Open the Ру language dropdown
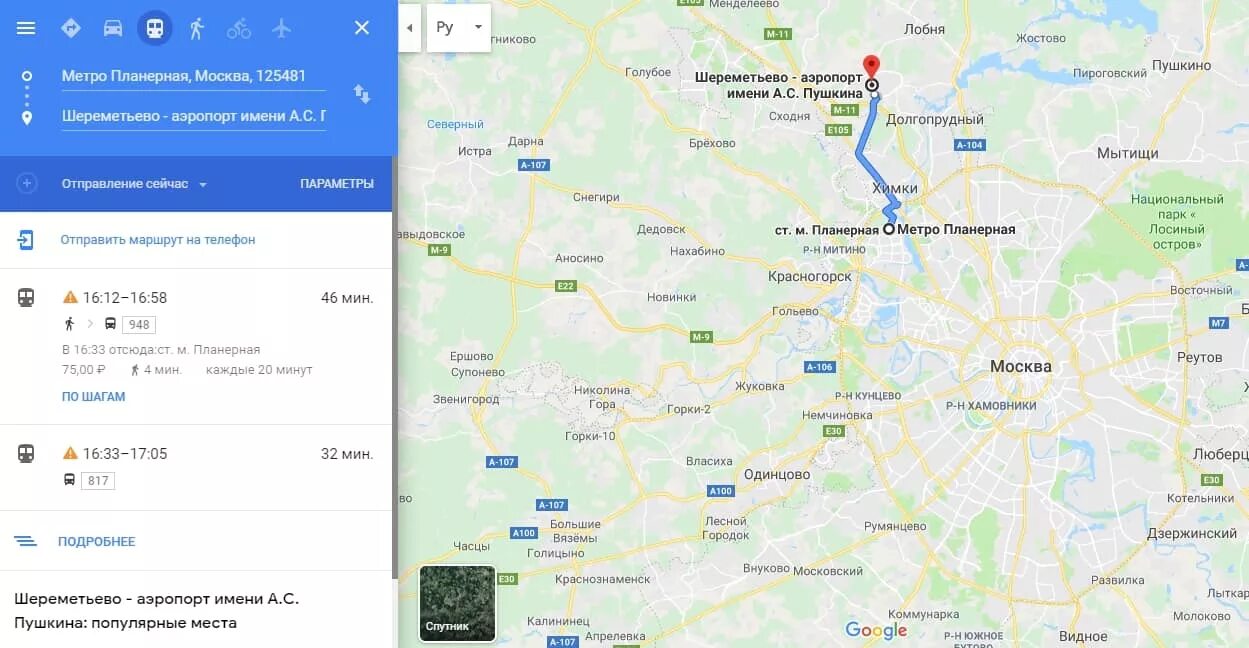1249x648 pixels. click(x=459, y=28)
